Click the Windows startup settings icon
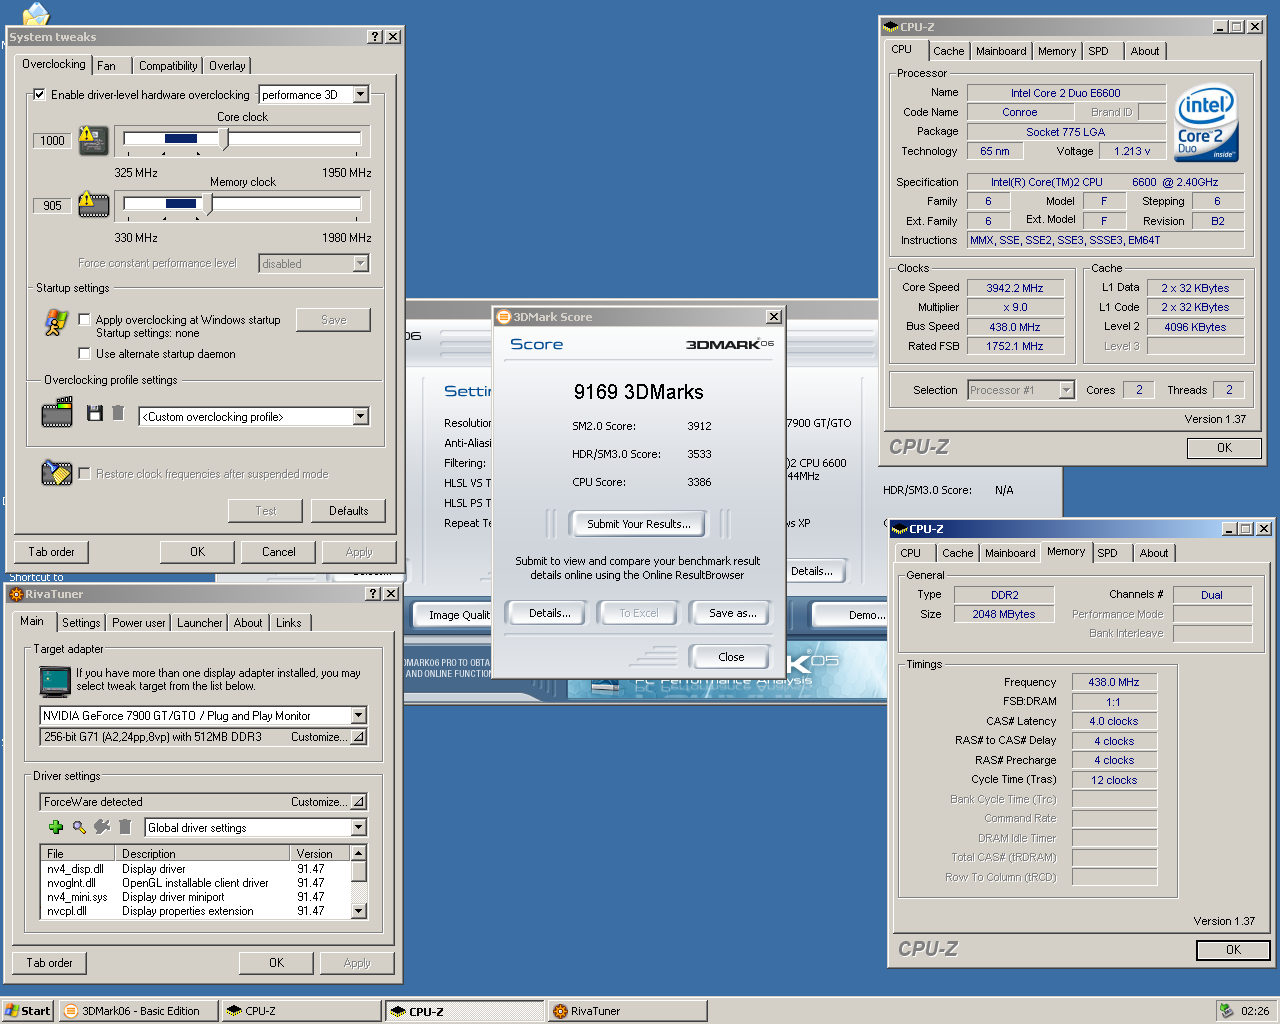The height and width of the screenshot is (1024, 1280). coord(56,323)
